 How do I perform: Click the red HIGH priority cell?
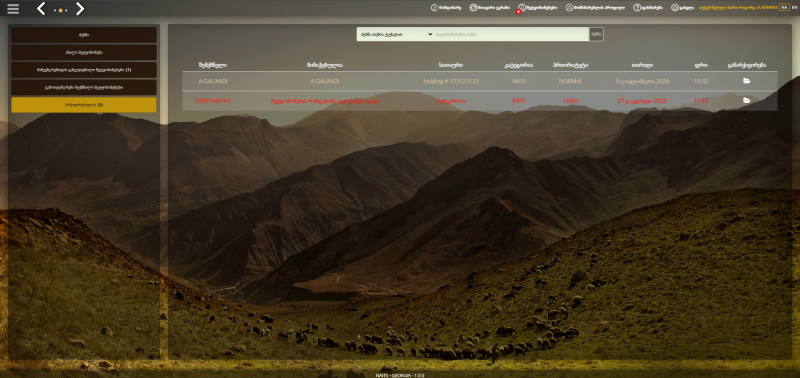tap(570, 101)
